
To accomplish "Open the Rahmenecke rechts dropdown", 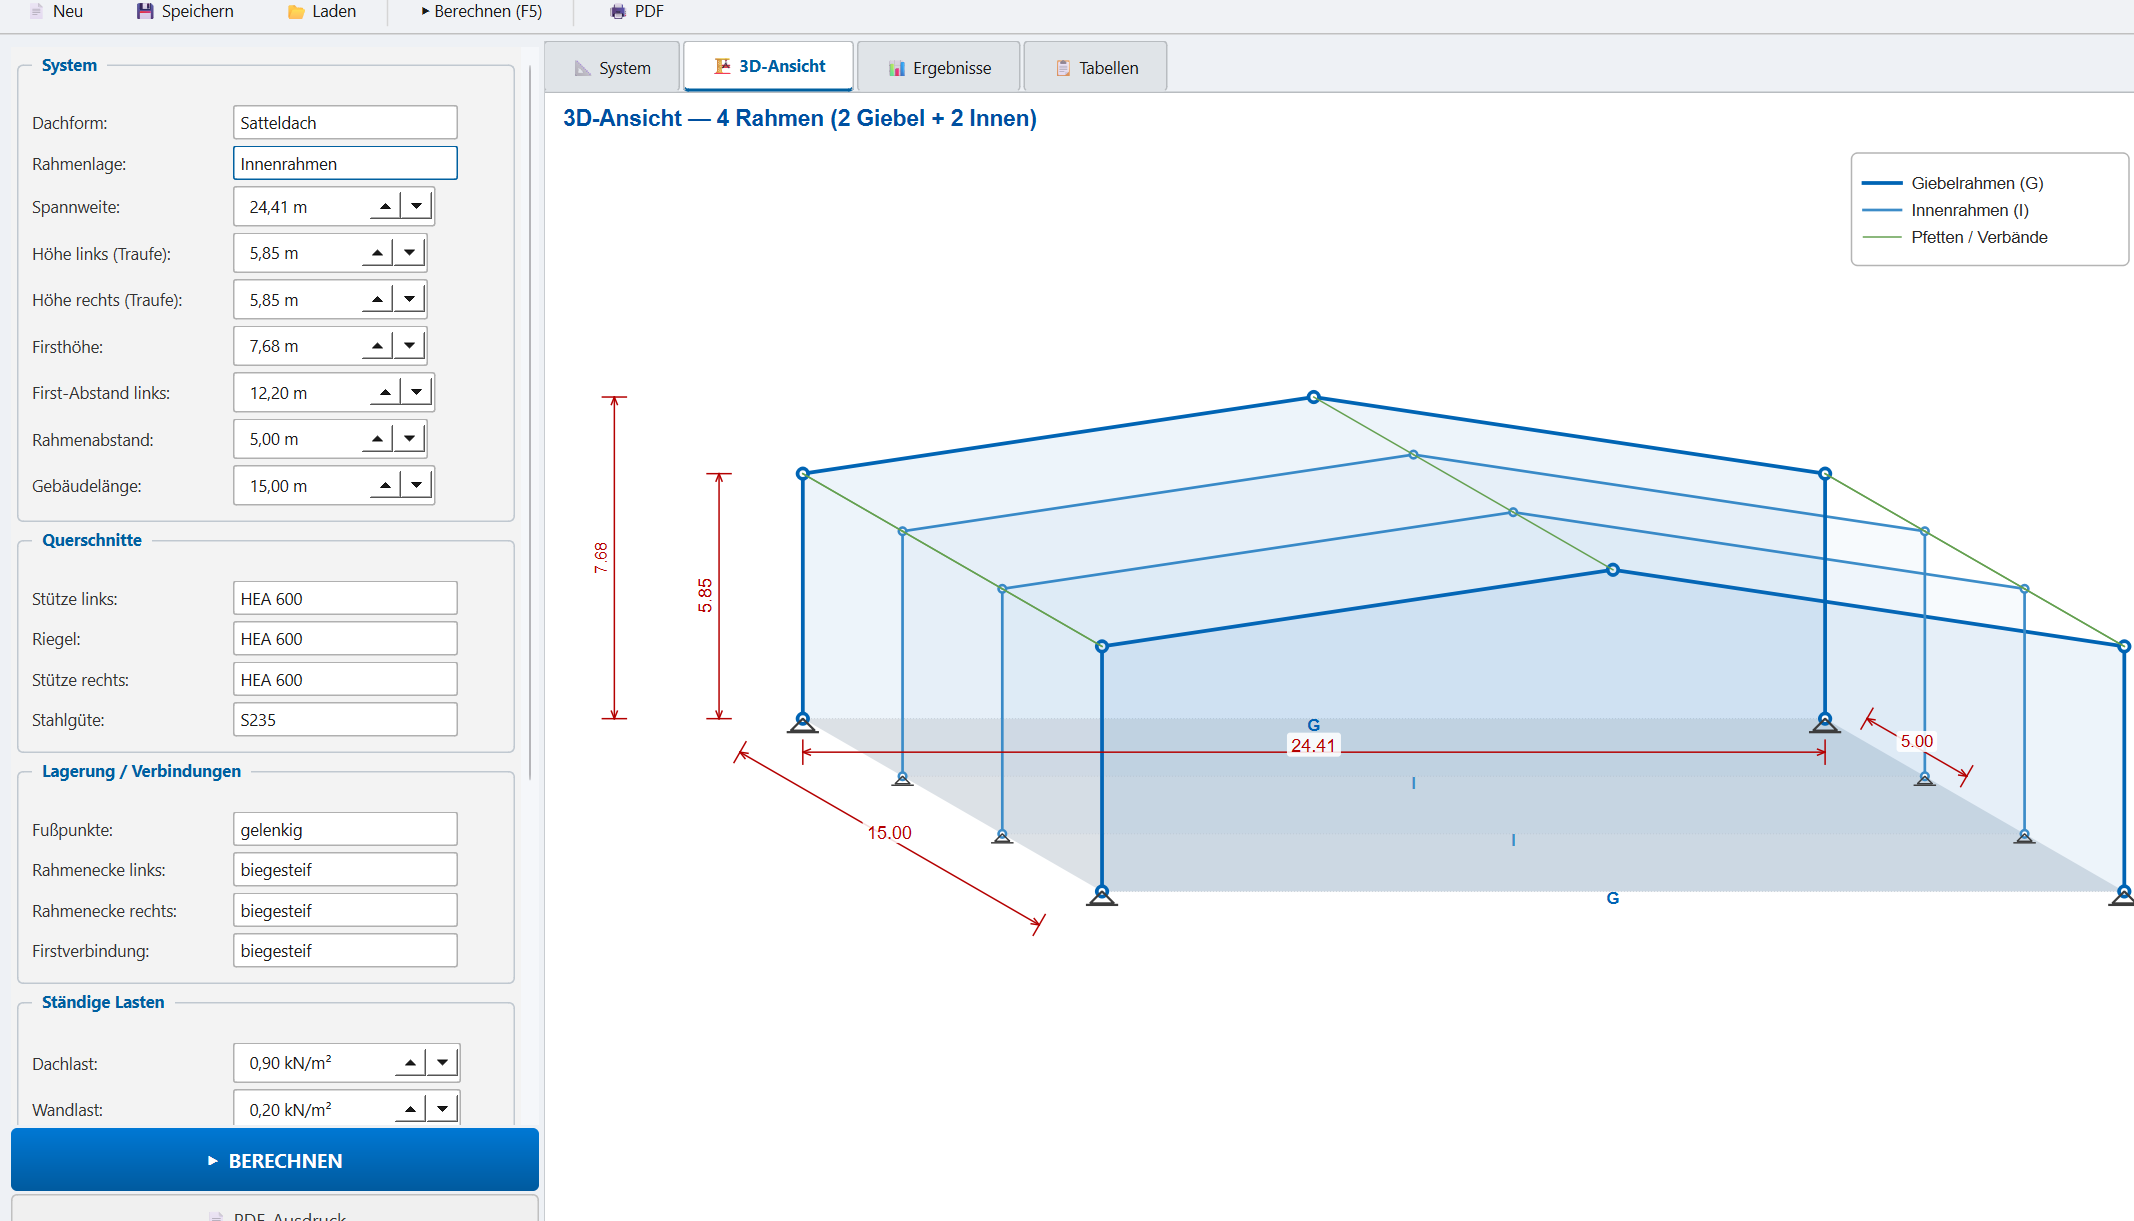I will click(x=345, y=911).
